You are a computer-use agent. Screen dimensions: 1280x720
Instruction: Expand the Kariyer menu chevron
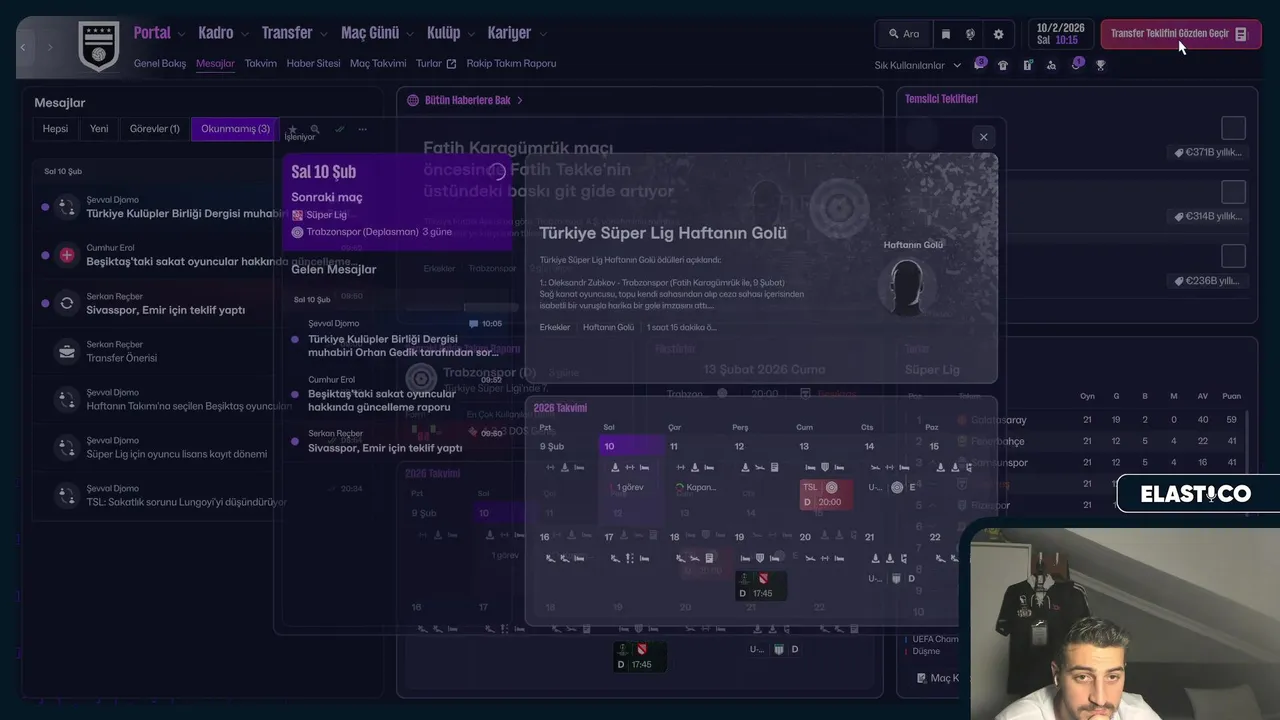pos(542,34)
